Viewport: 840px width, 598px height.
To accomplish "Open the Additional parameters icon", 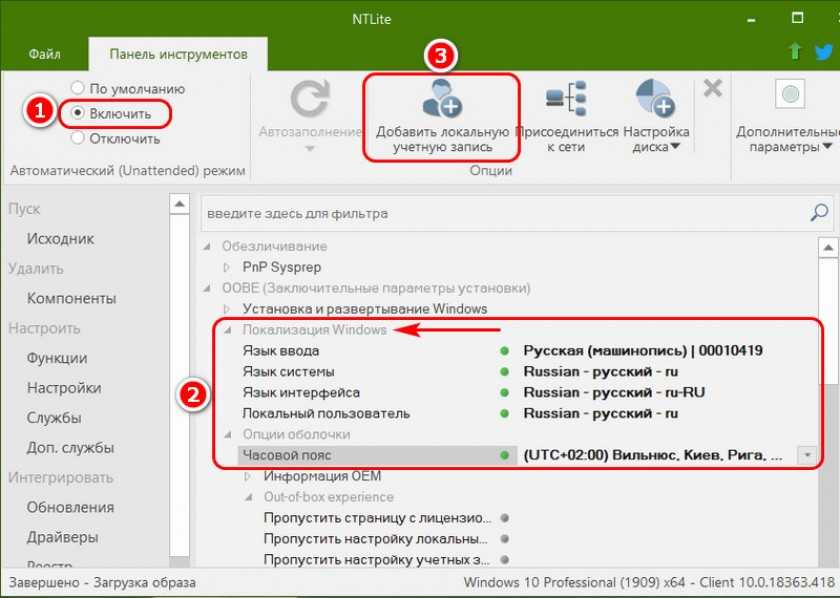I will tap(791, 97).
